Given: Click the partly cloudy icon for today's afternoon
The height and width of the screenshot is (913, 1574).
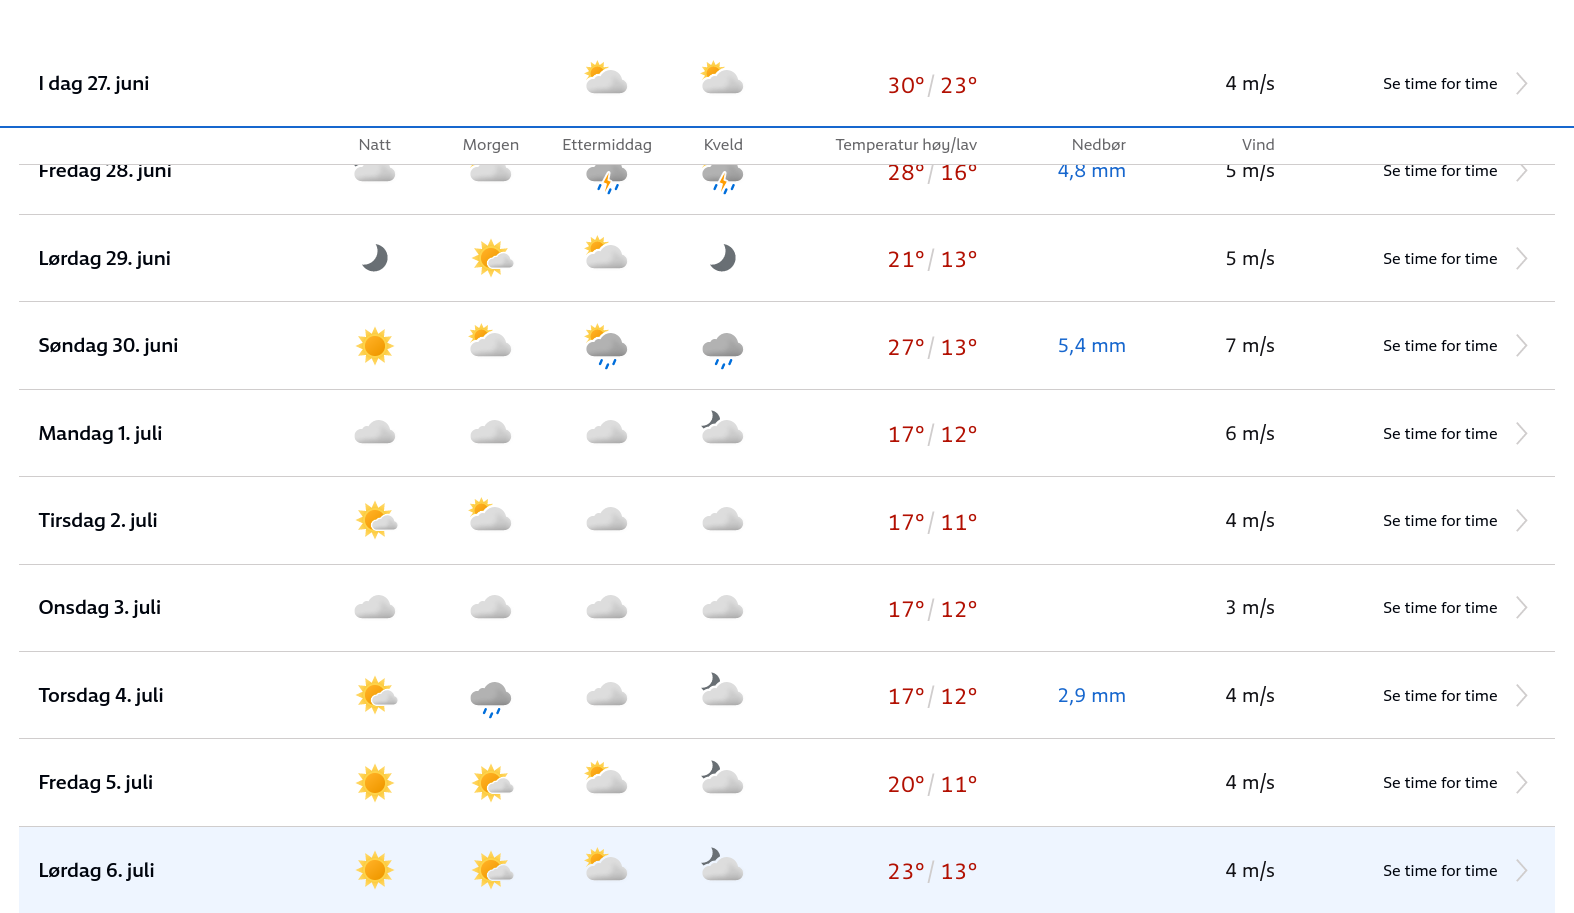Looking at the screenshot, I should coord(607,79).
